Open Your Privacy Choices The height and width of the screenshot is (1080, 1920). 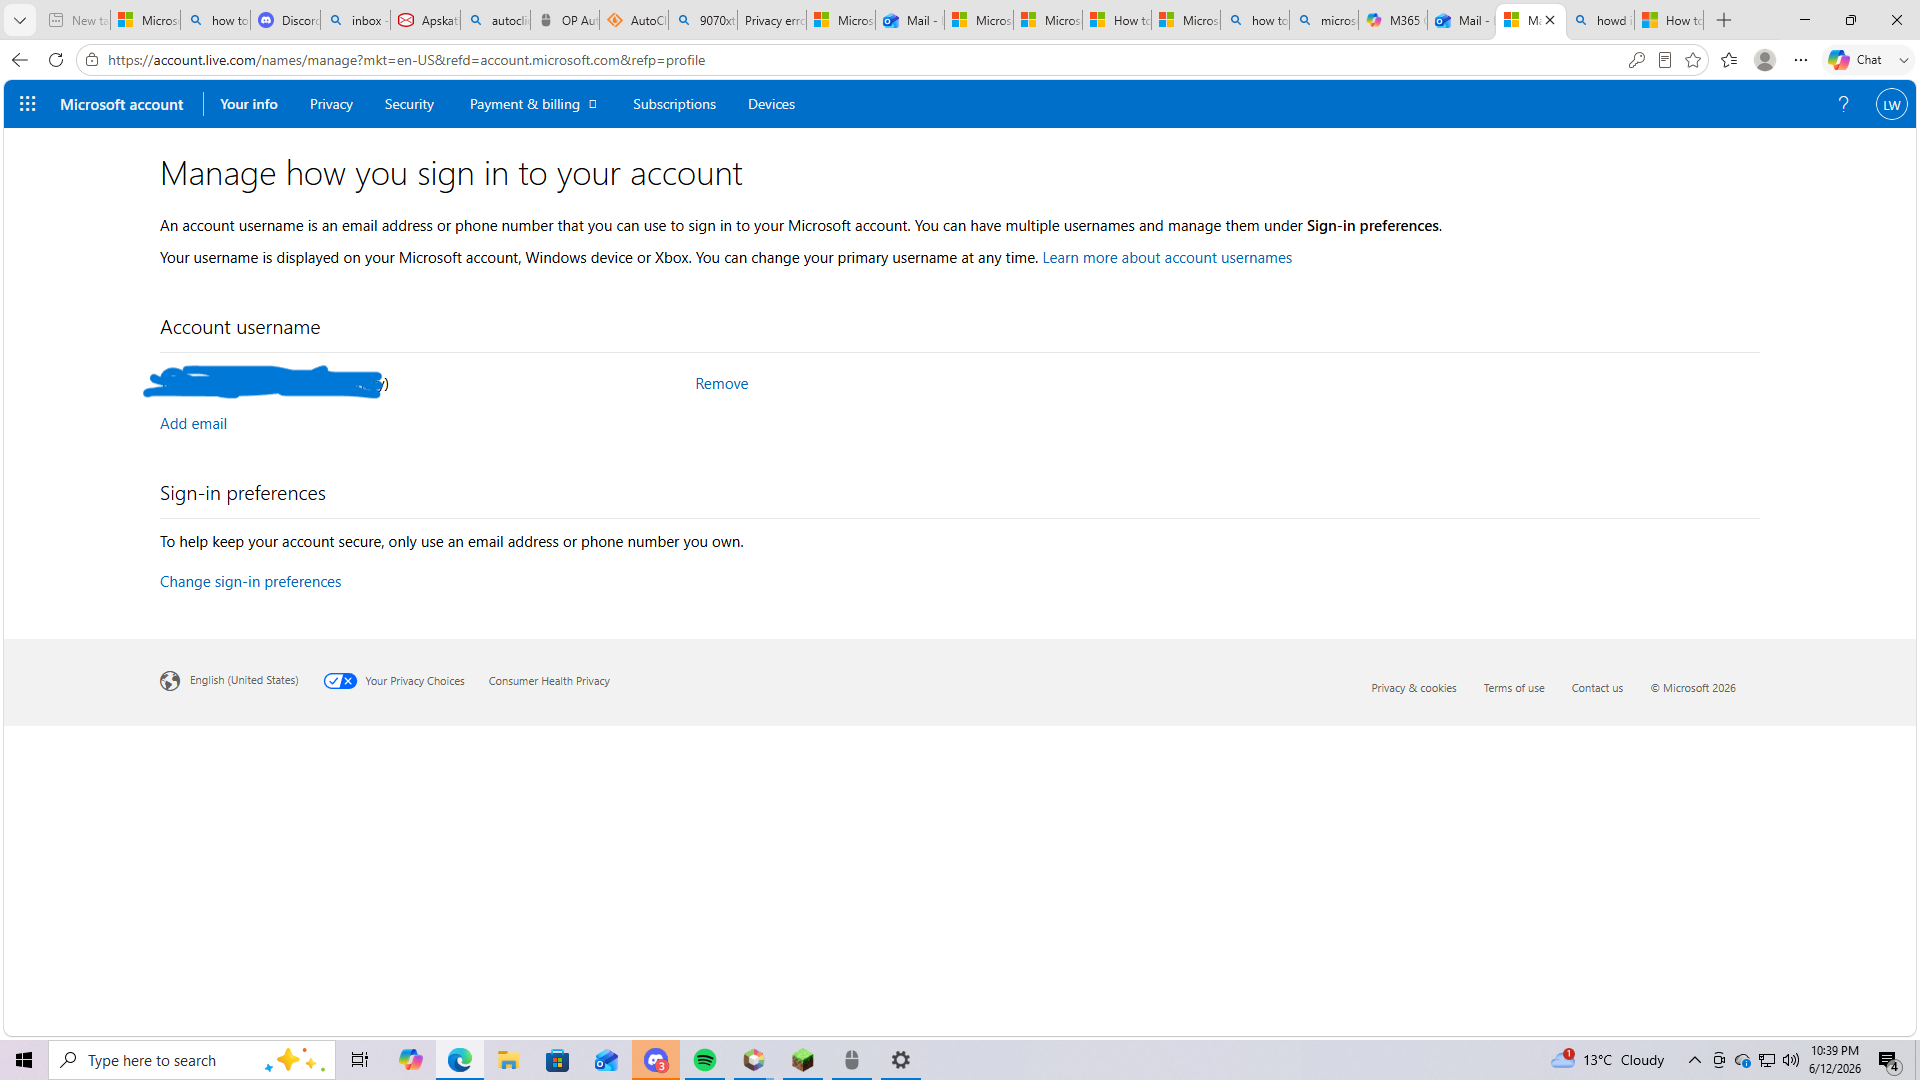pyautogui.click(x=394, y=681)
